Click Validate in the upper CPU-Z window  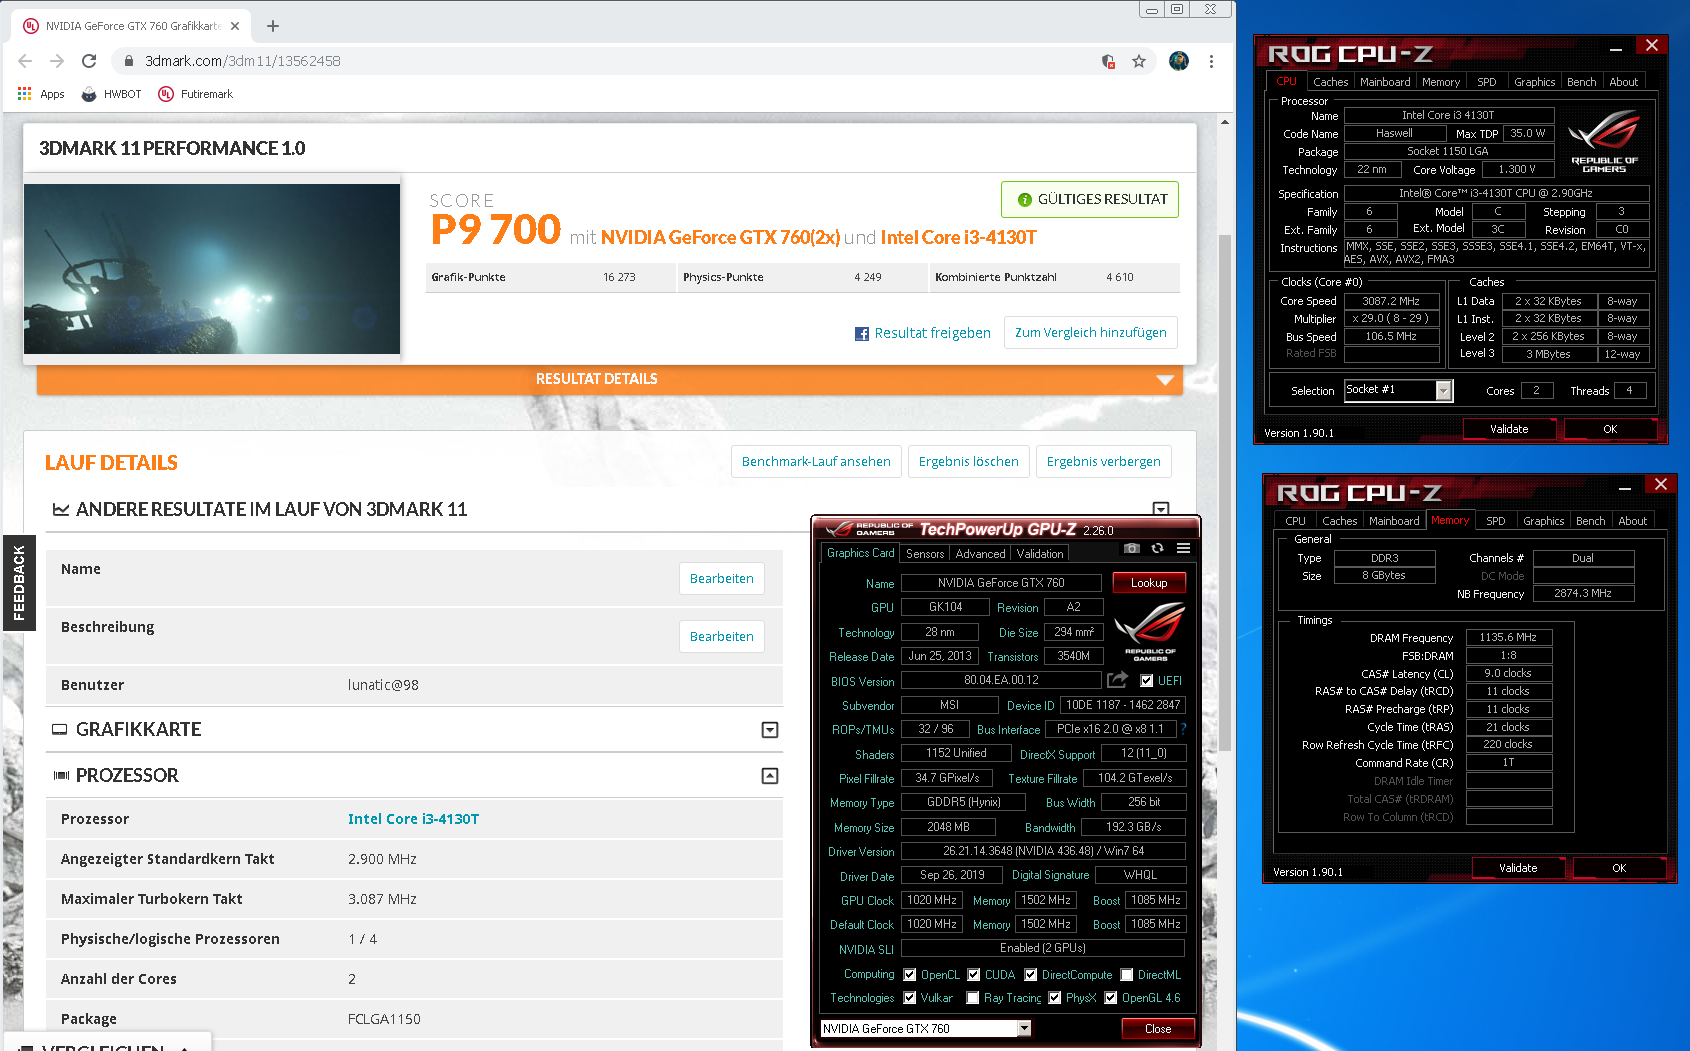click(1509, 429)
